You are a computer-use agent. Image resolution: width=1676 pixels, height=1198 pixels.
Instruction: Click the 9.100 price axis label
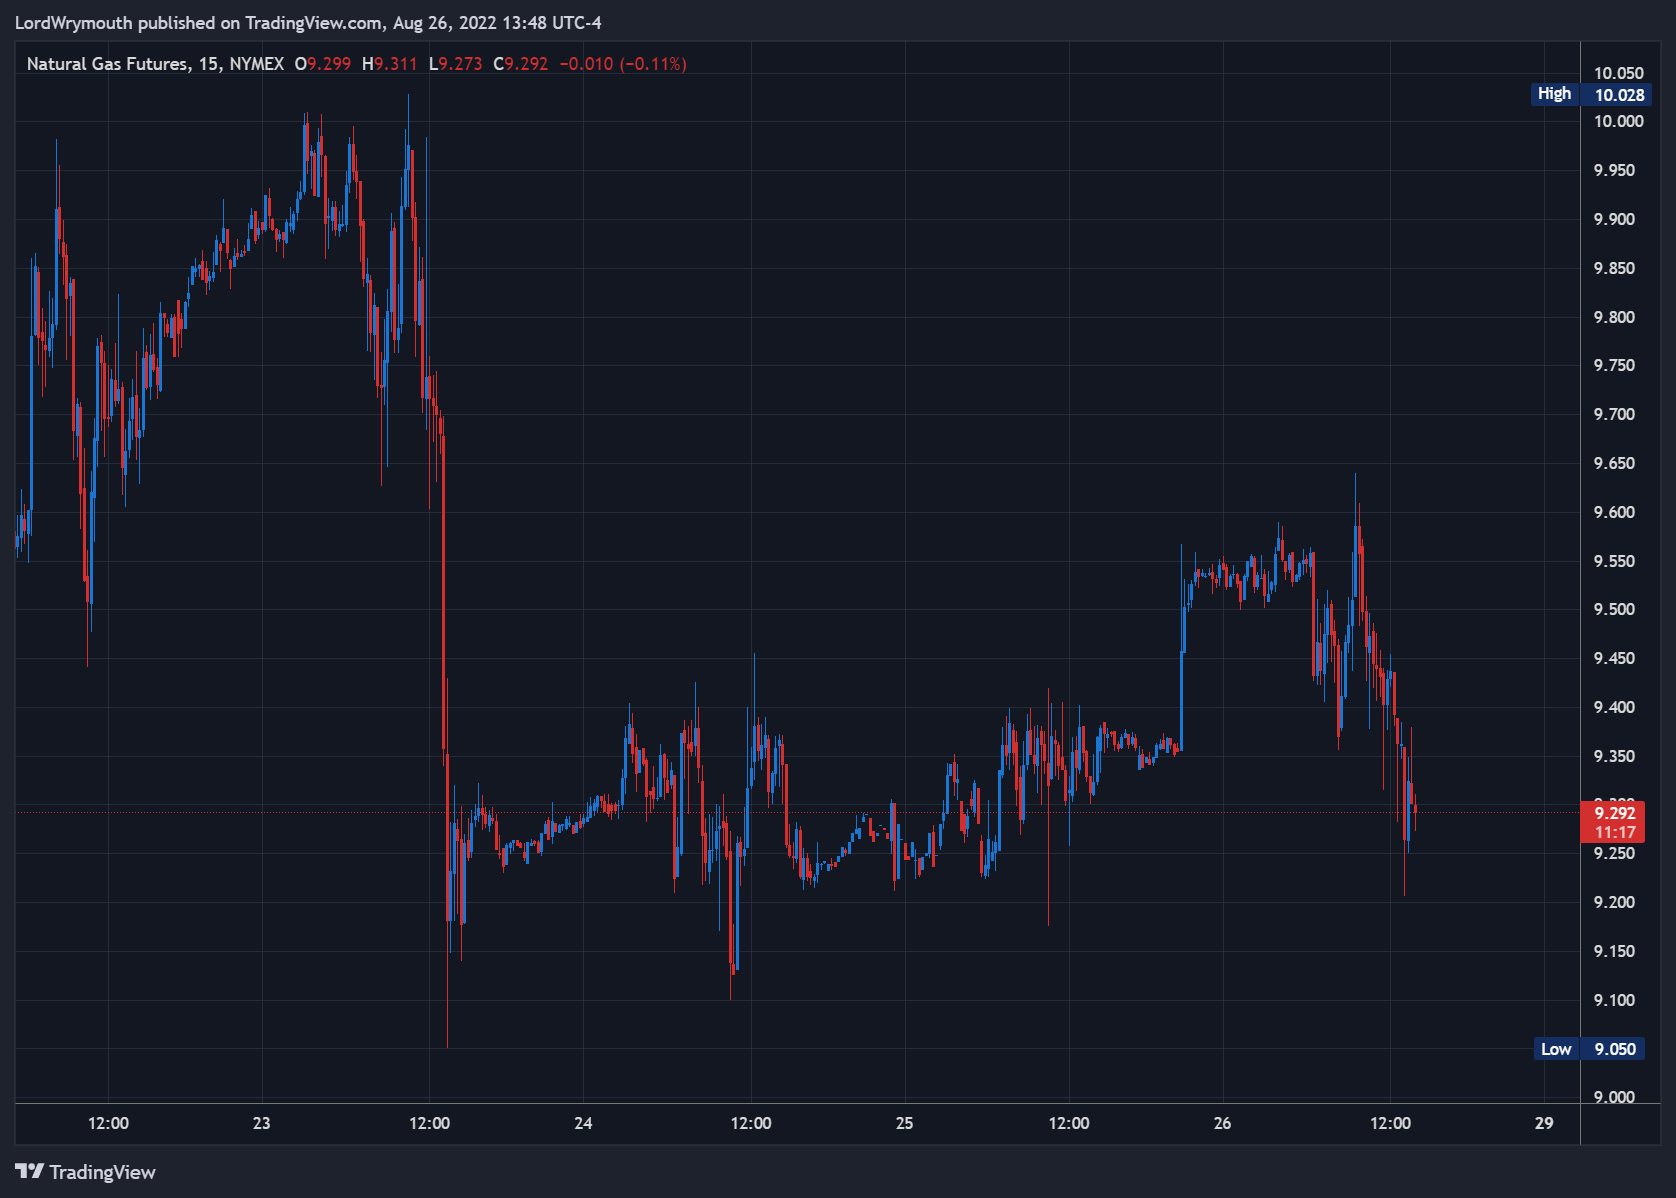1614,1001
